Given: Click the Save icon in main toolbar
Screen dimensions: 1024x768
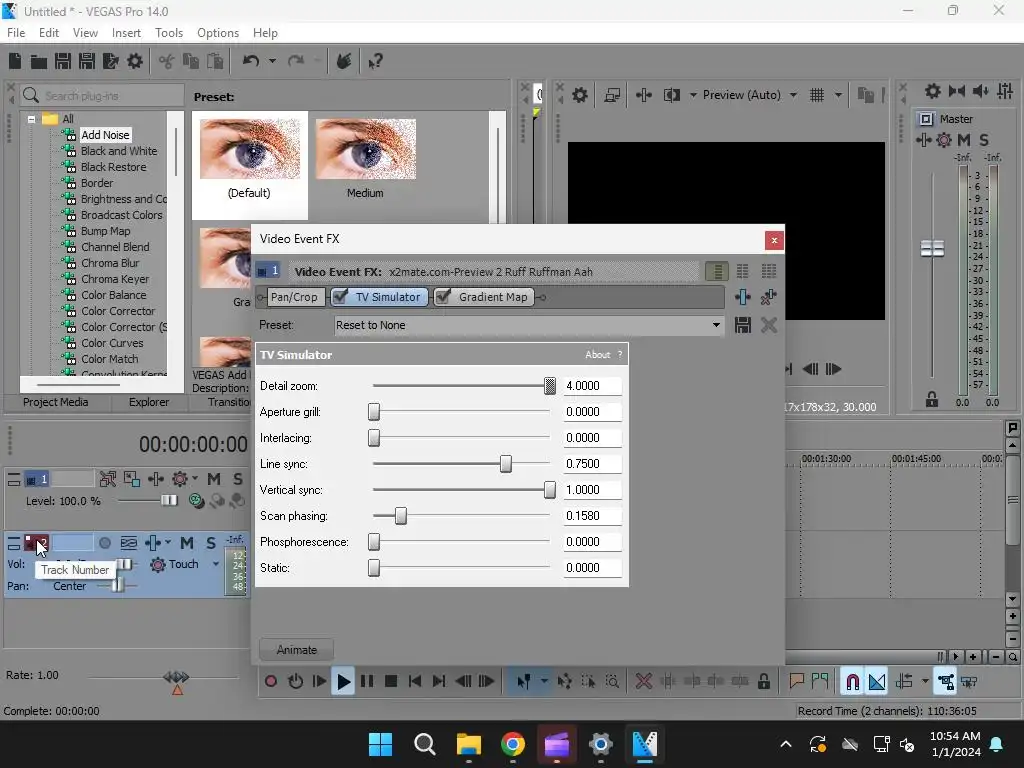Looking at the screenshot, I should 63,61.
